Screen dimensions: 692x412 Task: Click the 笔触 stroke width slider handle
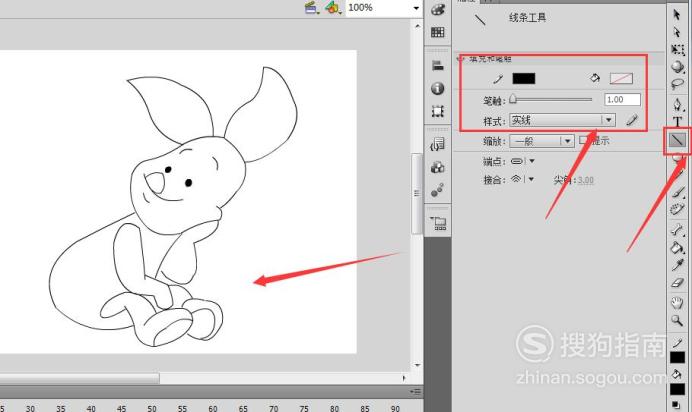(x=513, y=99)
